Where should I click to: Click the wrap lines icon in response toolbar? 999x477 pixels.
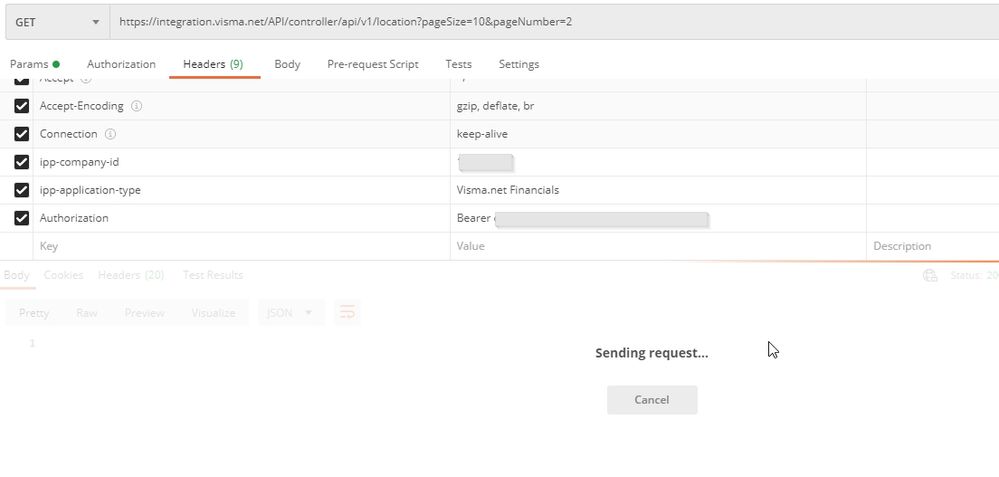(347, 312)
